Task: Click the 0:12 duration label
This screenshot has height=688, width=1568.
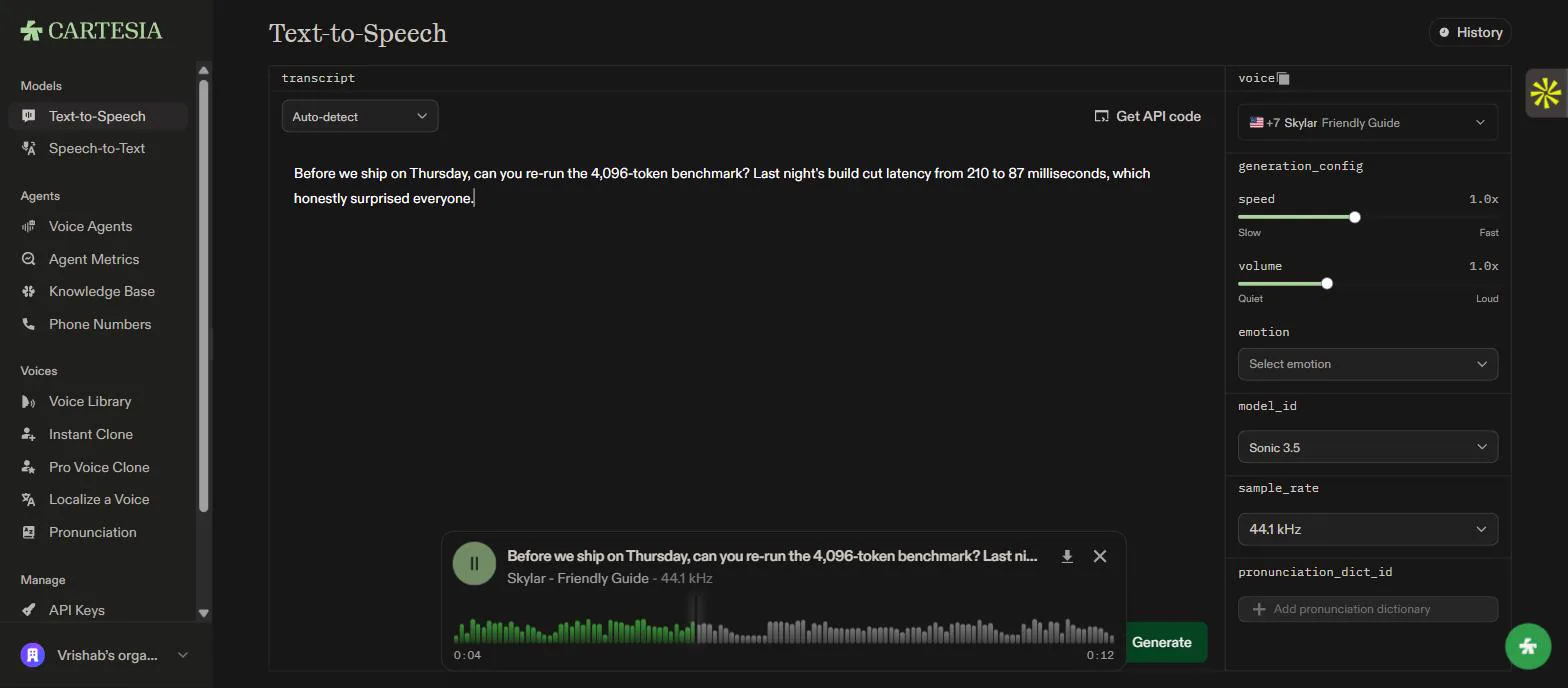Action: pos(1100,655)
